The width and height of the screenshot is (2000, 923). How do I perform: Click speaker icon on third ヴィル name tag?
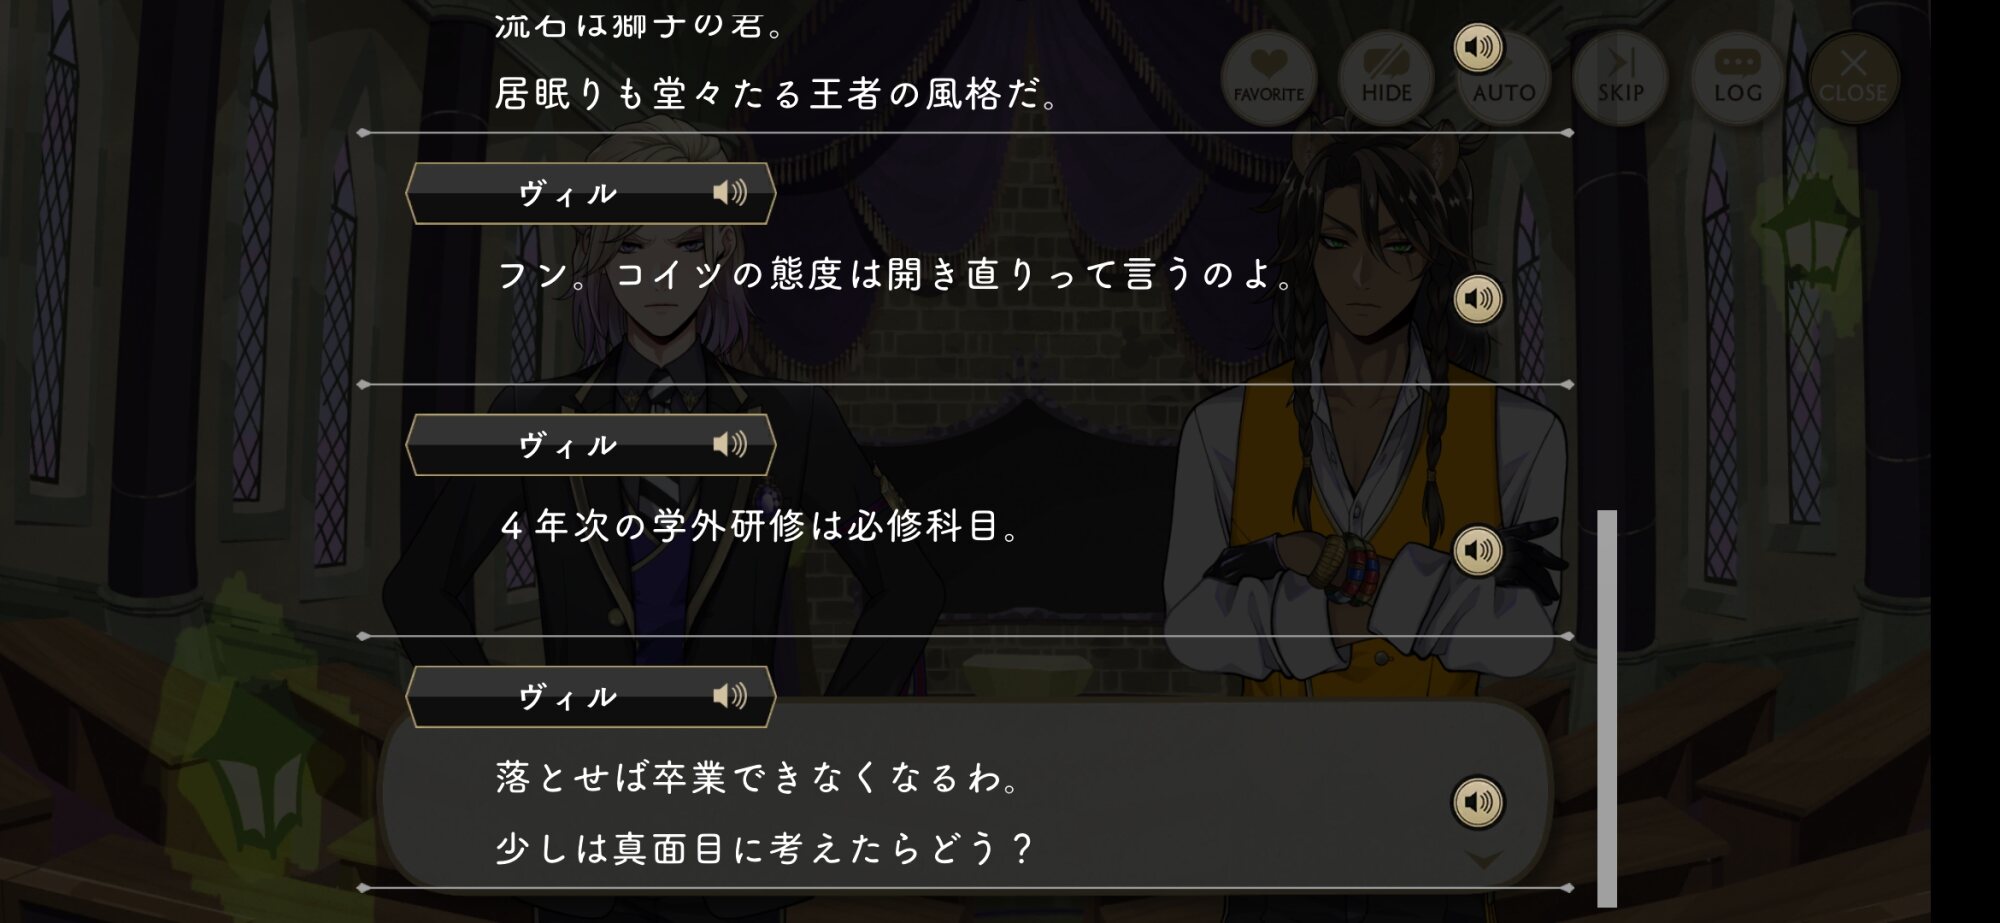(x=730, y=696)
